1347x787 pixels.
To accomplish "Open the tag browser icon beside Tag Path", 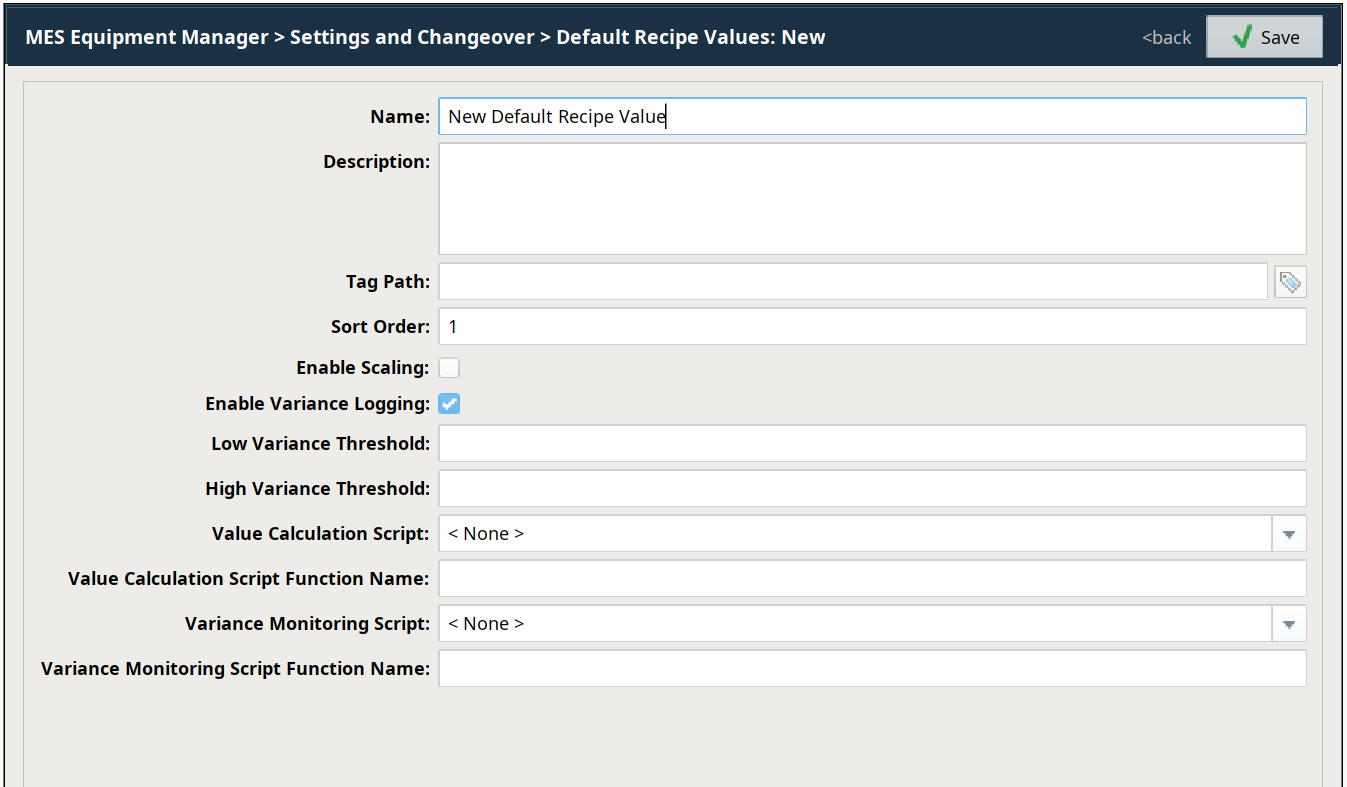I will [1290, 282].
